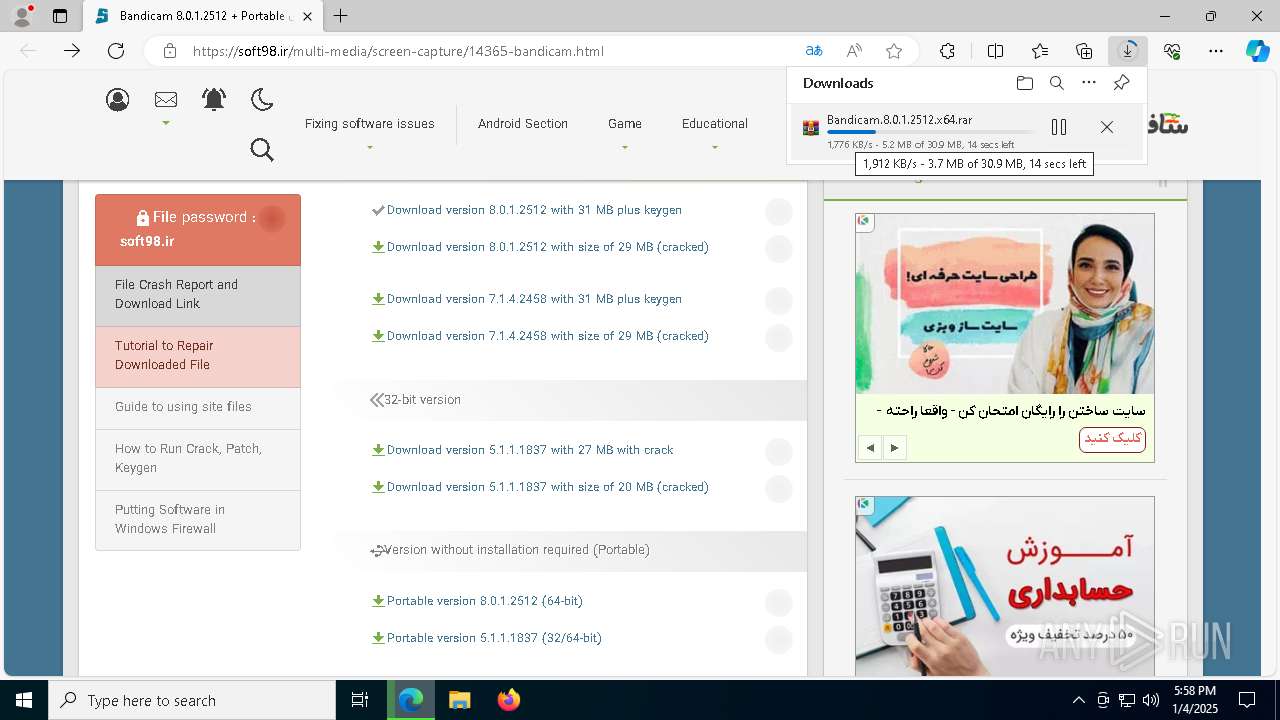This screenshot has height=720, width=1280.
Task: Pause the Bandicam rar download
Action: tap(1059, 127)
